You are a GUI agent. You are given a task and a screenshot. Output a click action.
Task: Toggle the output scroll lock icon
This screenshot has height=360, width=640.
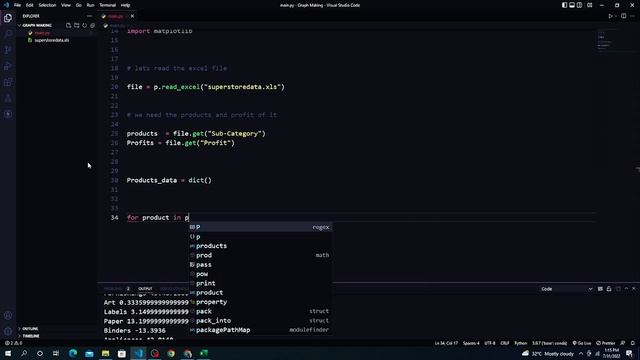609,289
